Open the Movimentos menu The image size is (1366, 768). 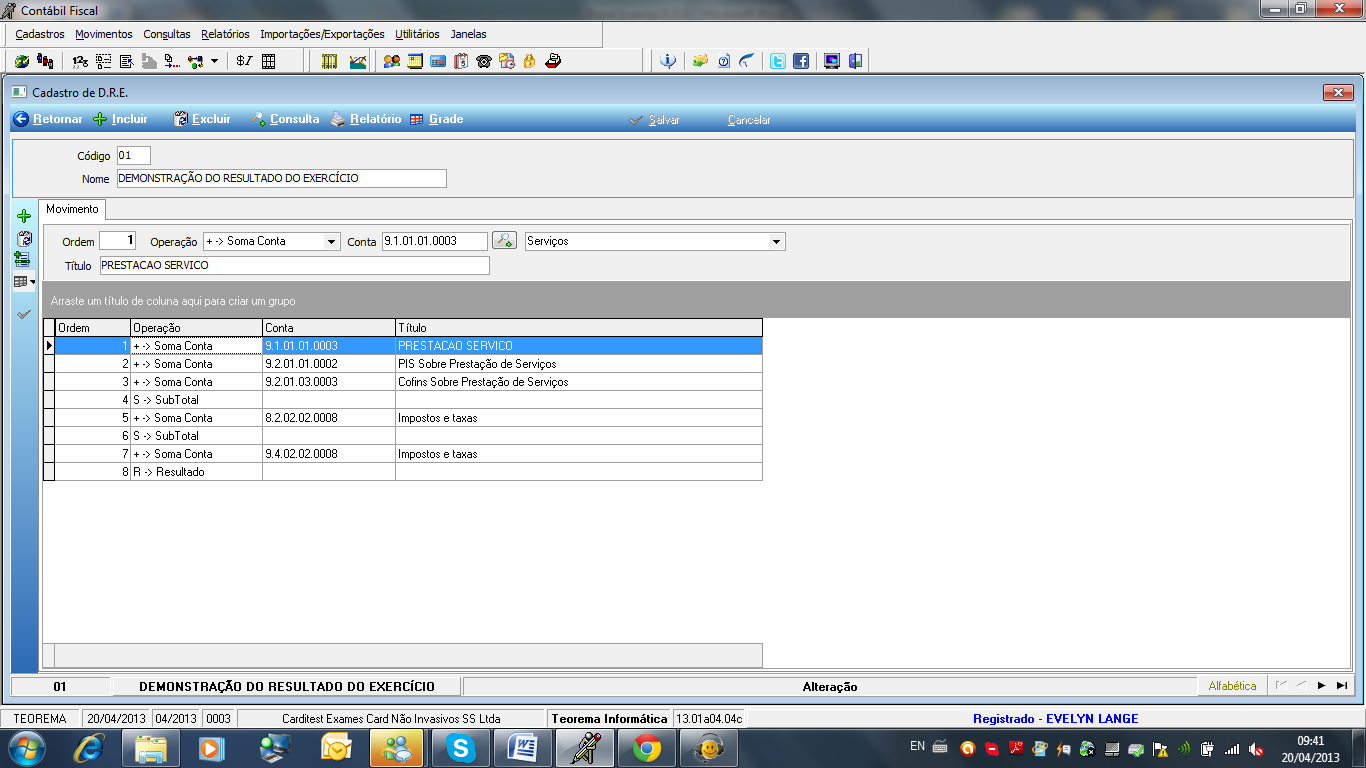[104, 34]
